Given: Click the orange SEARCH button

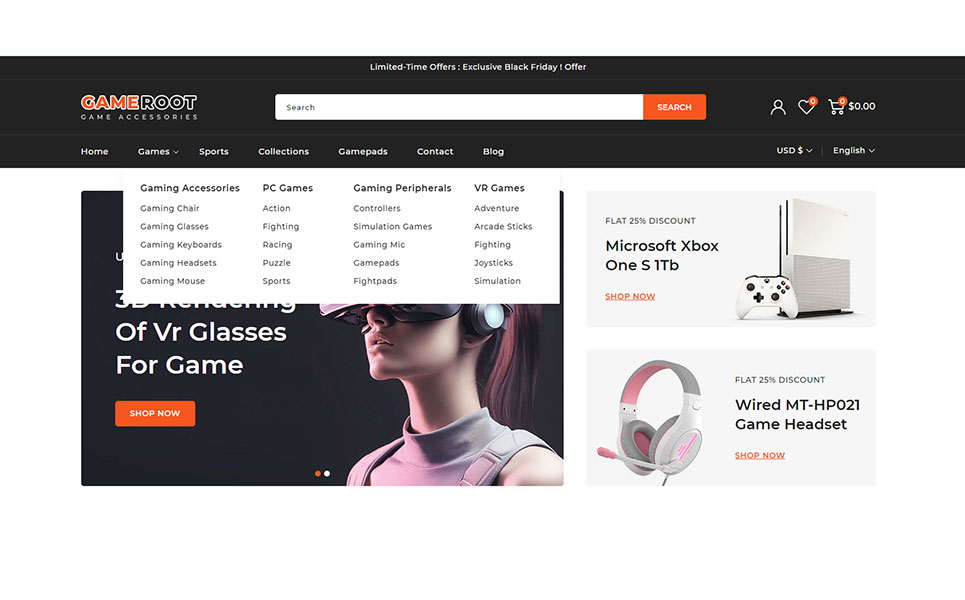Looking at the screenshot, I should (x=675, y=107).
